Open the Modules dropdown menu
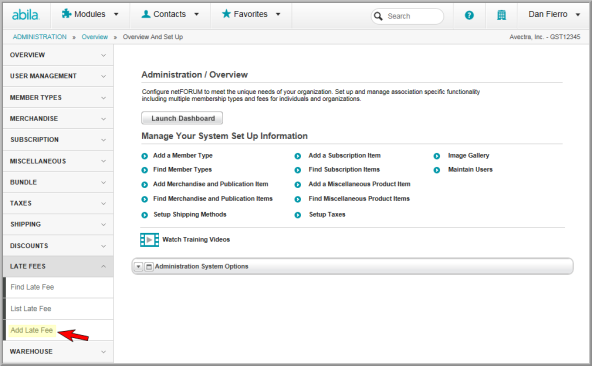 (x=90, y=14)
